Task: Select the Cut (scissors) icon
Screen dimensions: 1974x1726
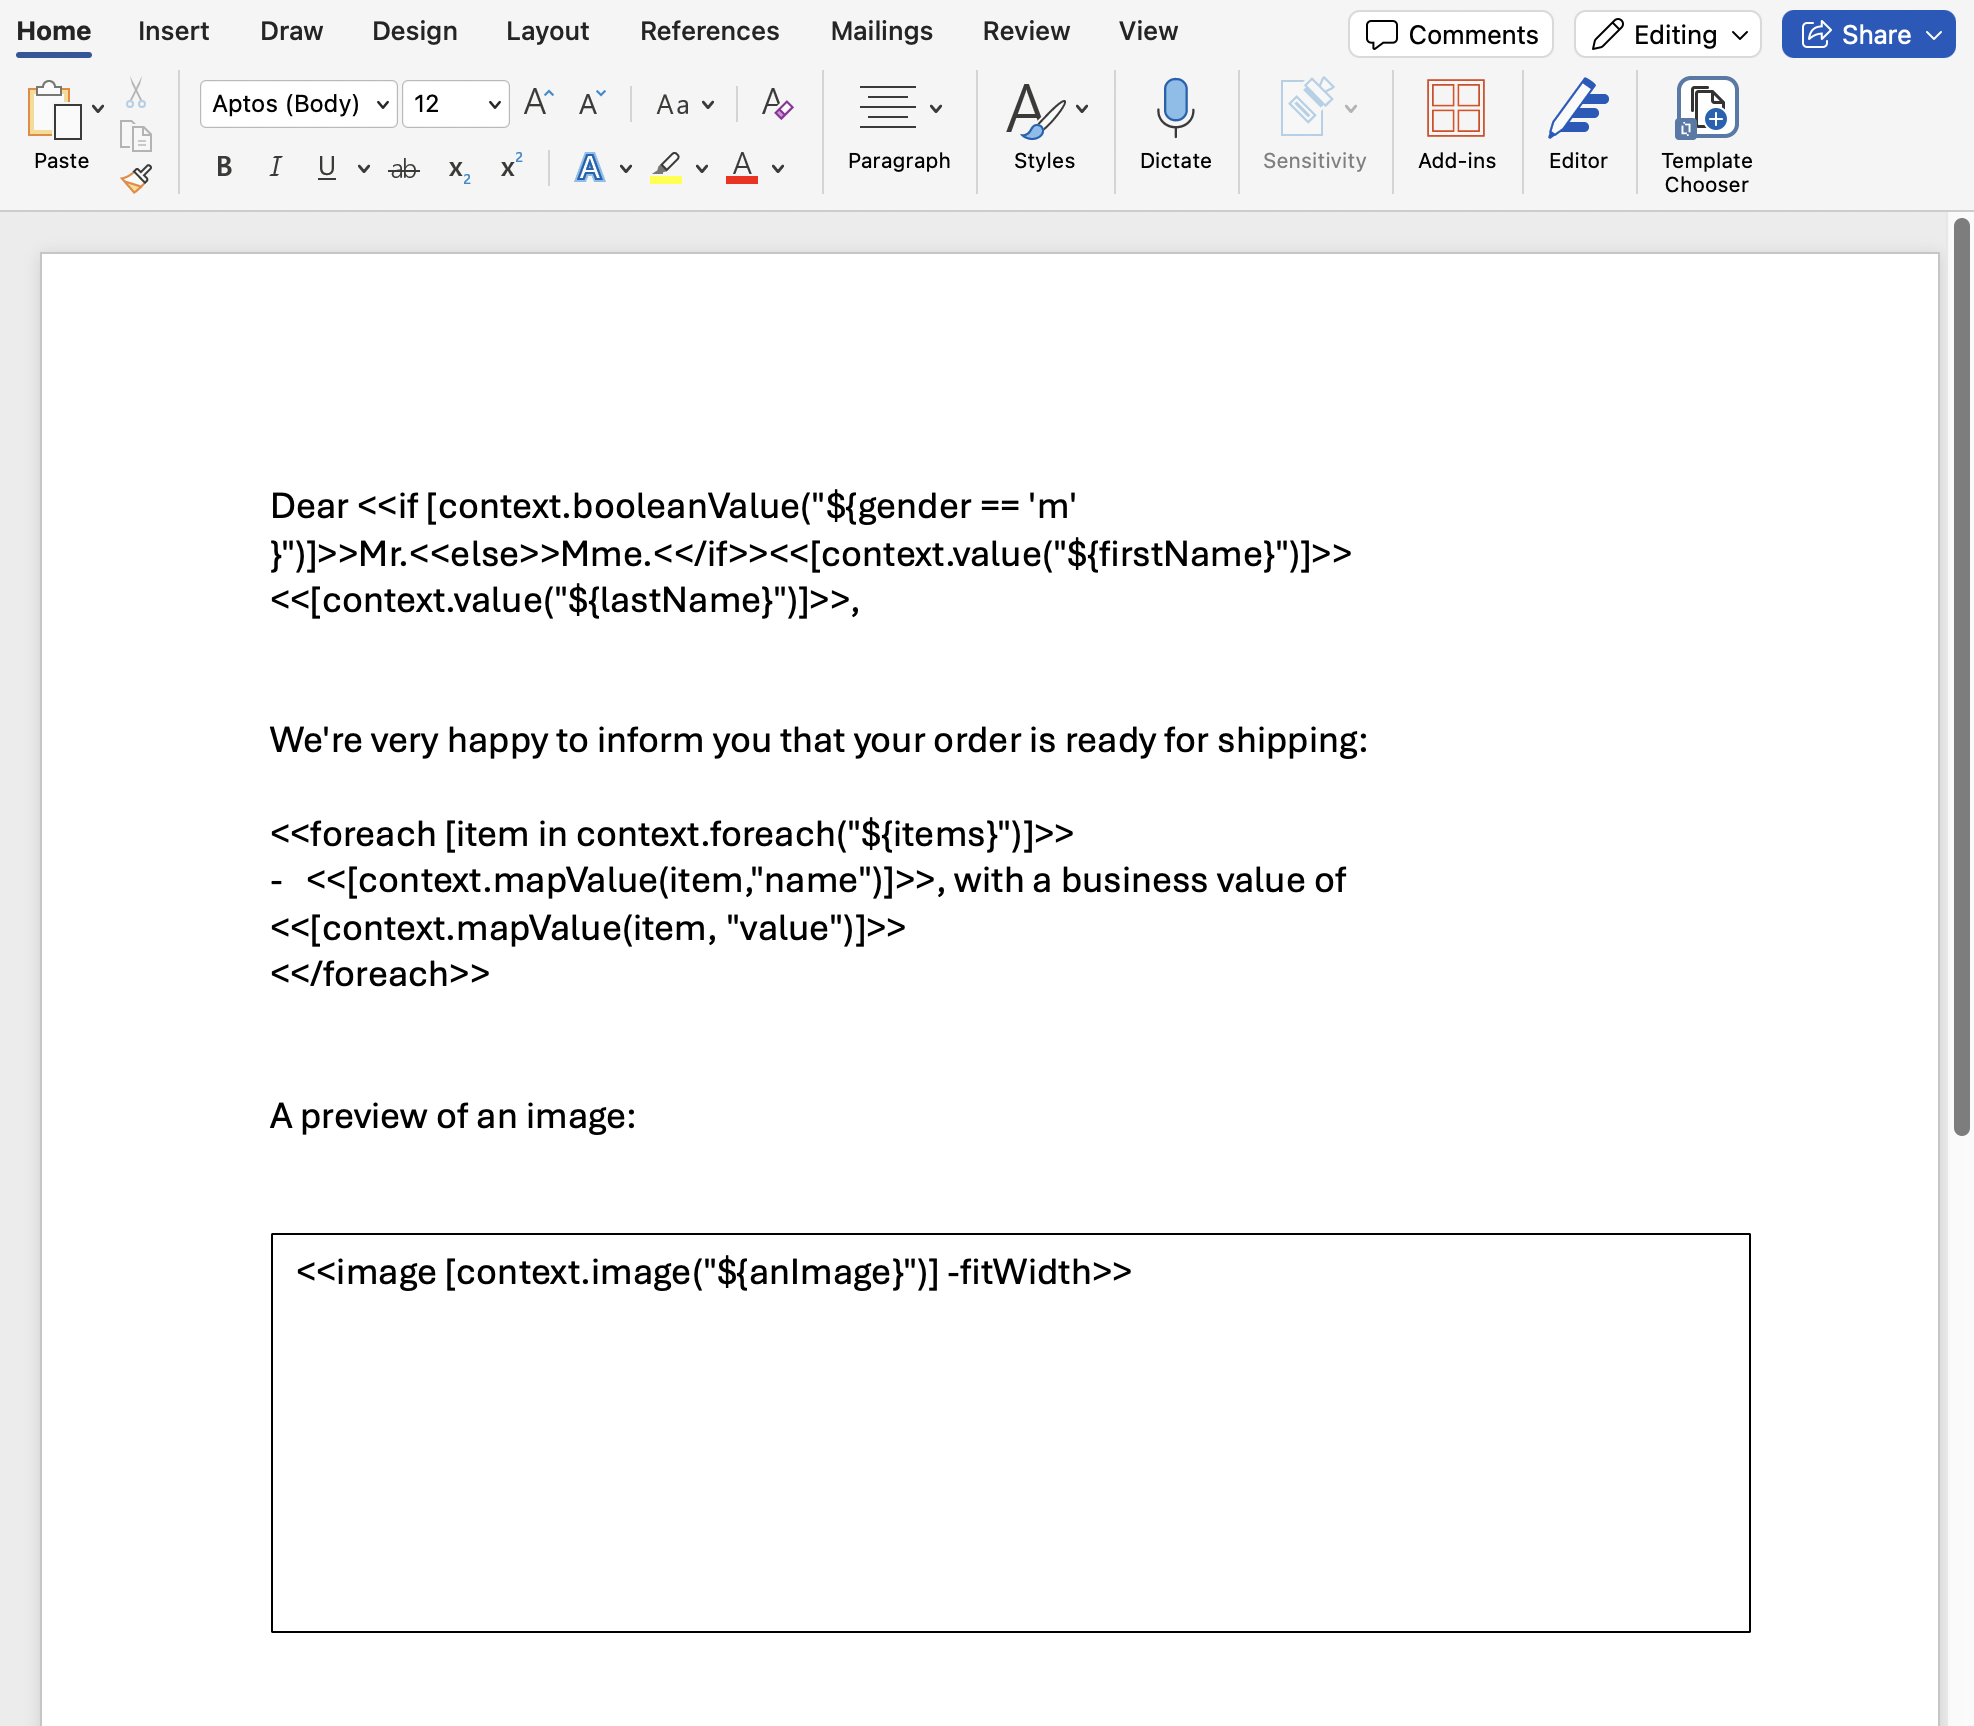Action: click(x=136, y=93)
